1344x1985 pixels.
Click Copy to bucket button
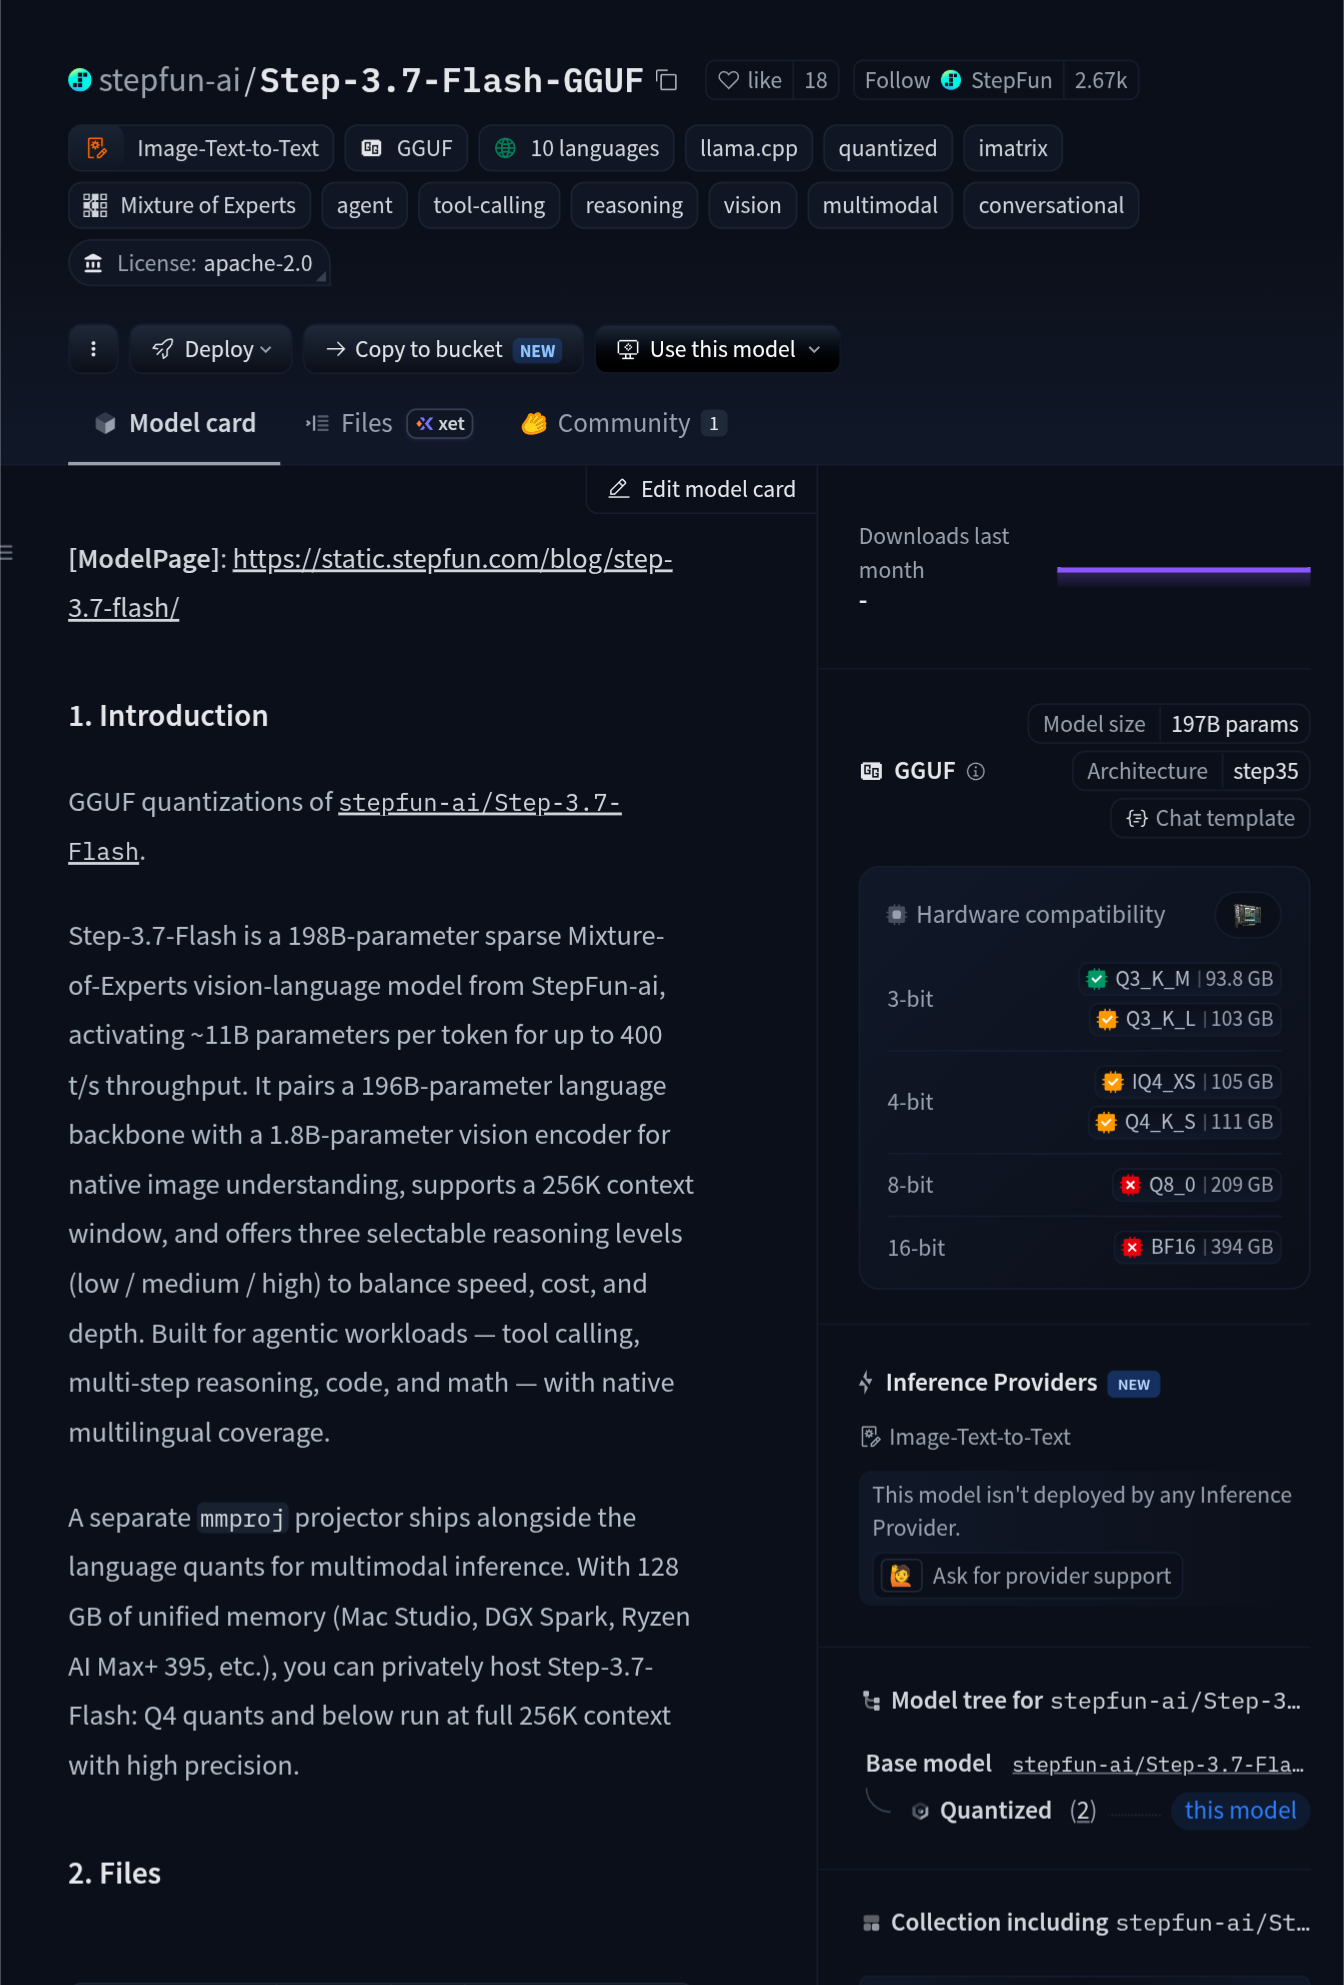click(x=443, y=349)
